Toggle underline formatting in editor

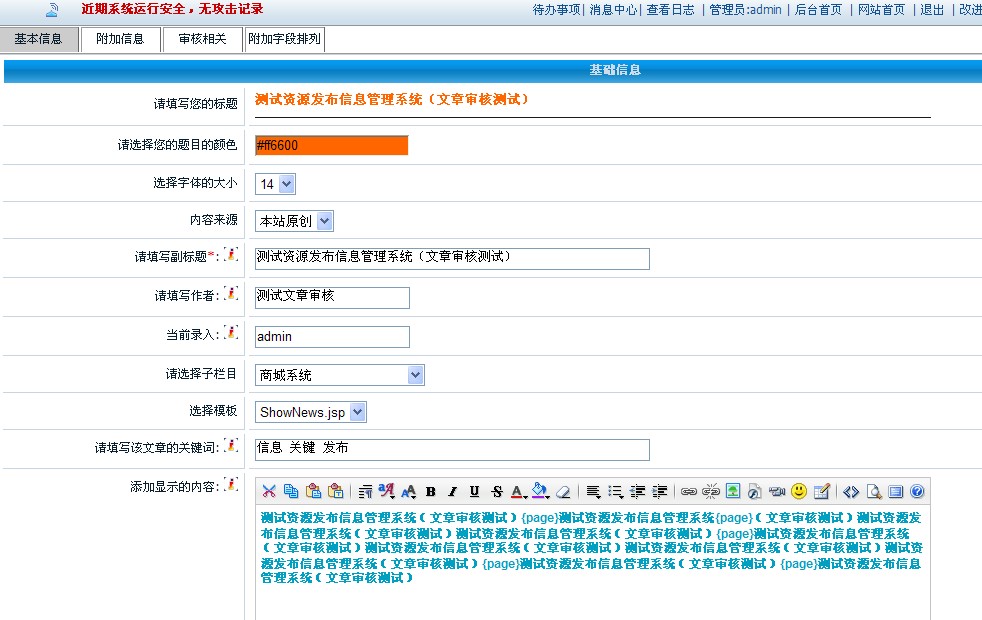pyautogui.click(x=475, y=492)
